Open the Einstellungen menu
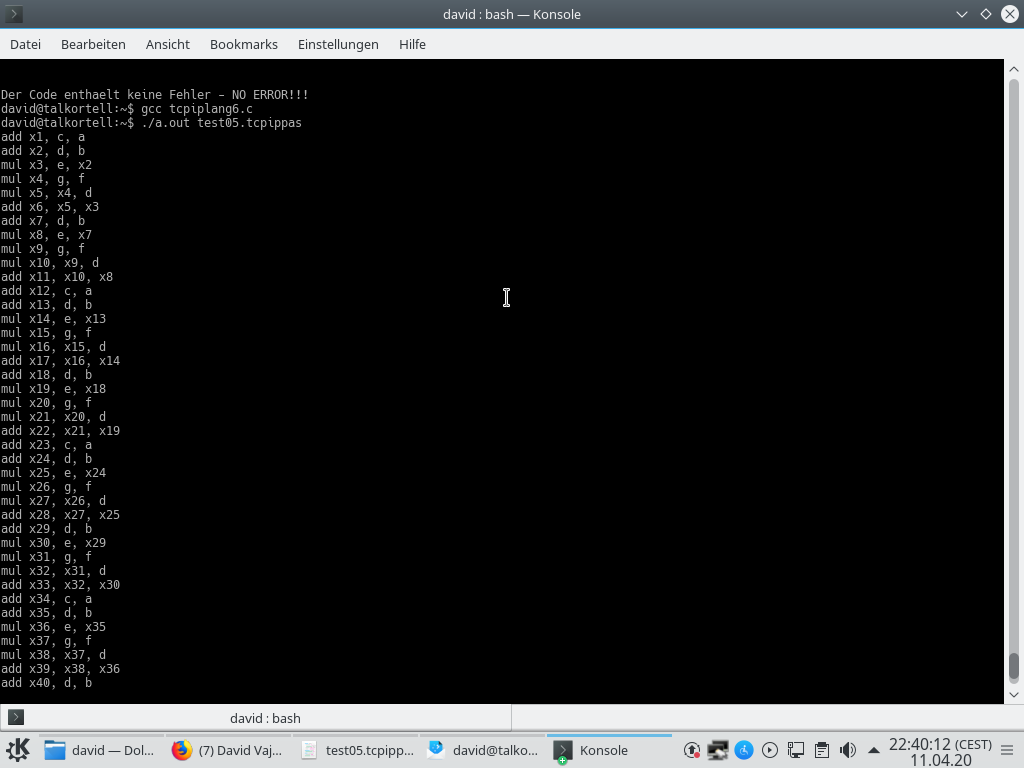This screenshot has height=768, width=1024. point(338,44)
